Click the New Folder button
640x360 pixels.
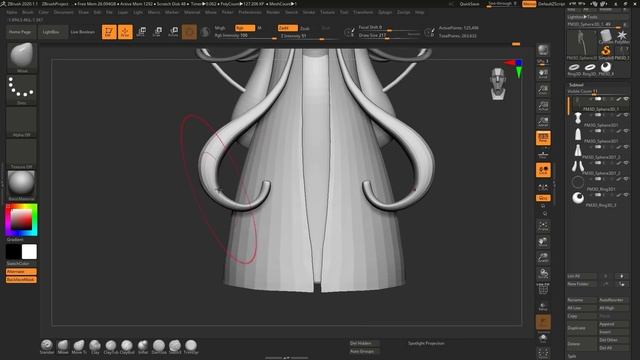point(582,284)
